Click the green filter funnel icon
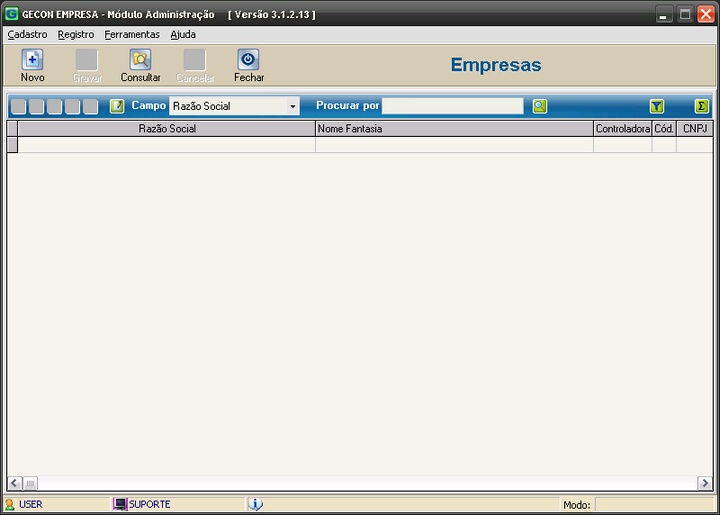 coord(656,106)
